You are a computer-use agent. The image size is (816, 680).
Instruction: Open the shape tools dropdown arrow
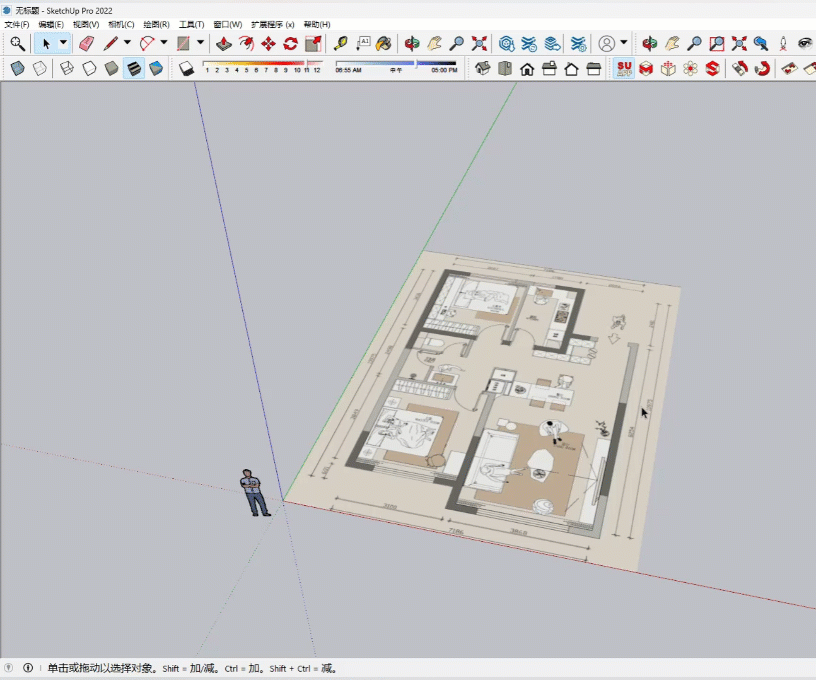200,43
